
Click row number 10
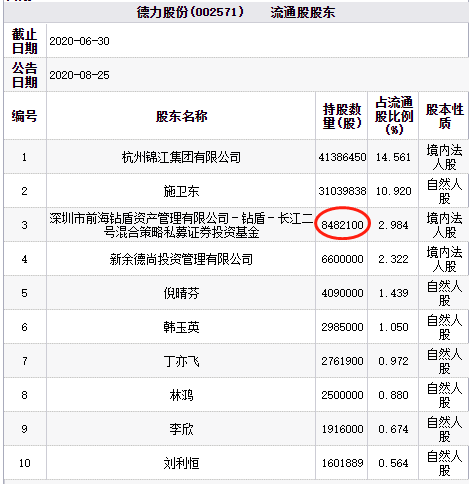[24, 463]
